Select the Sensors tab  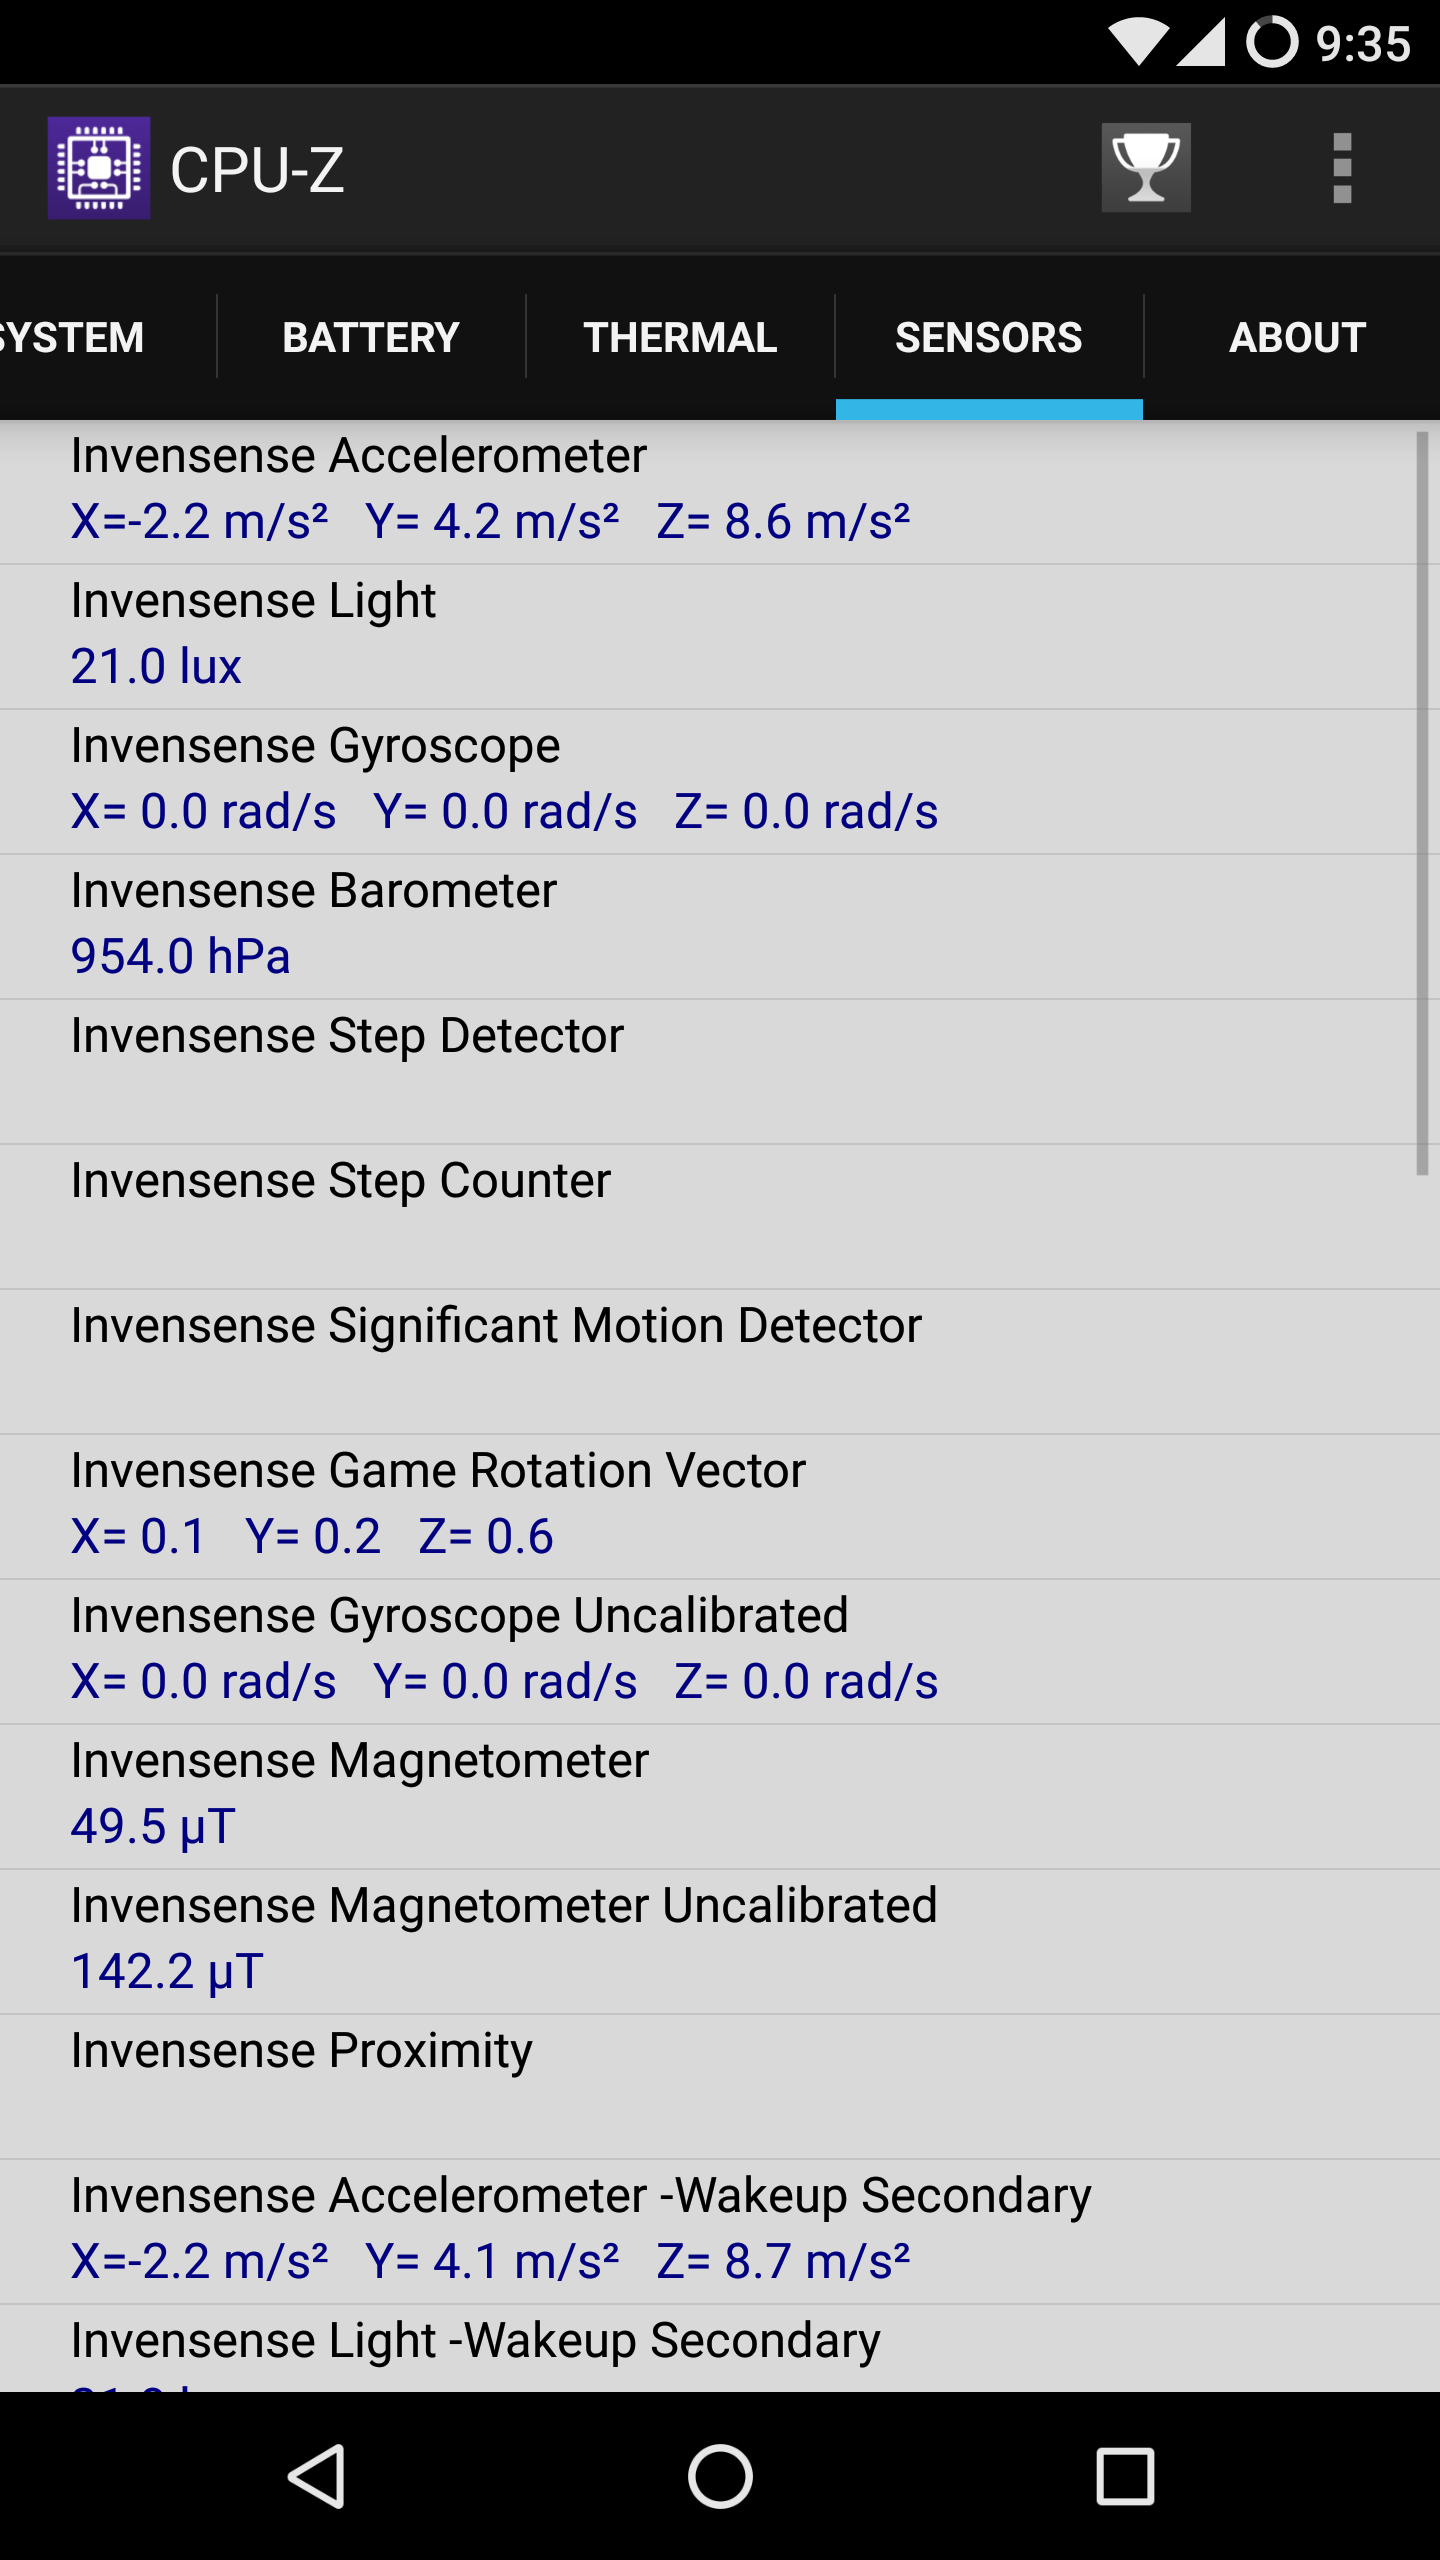(x=989, y=338)
